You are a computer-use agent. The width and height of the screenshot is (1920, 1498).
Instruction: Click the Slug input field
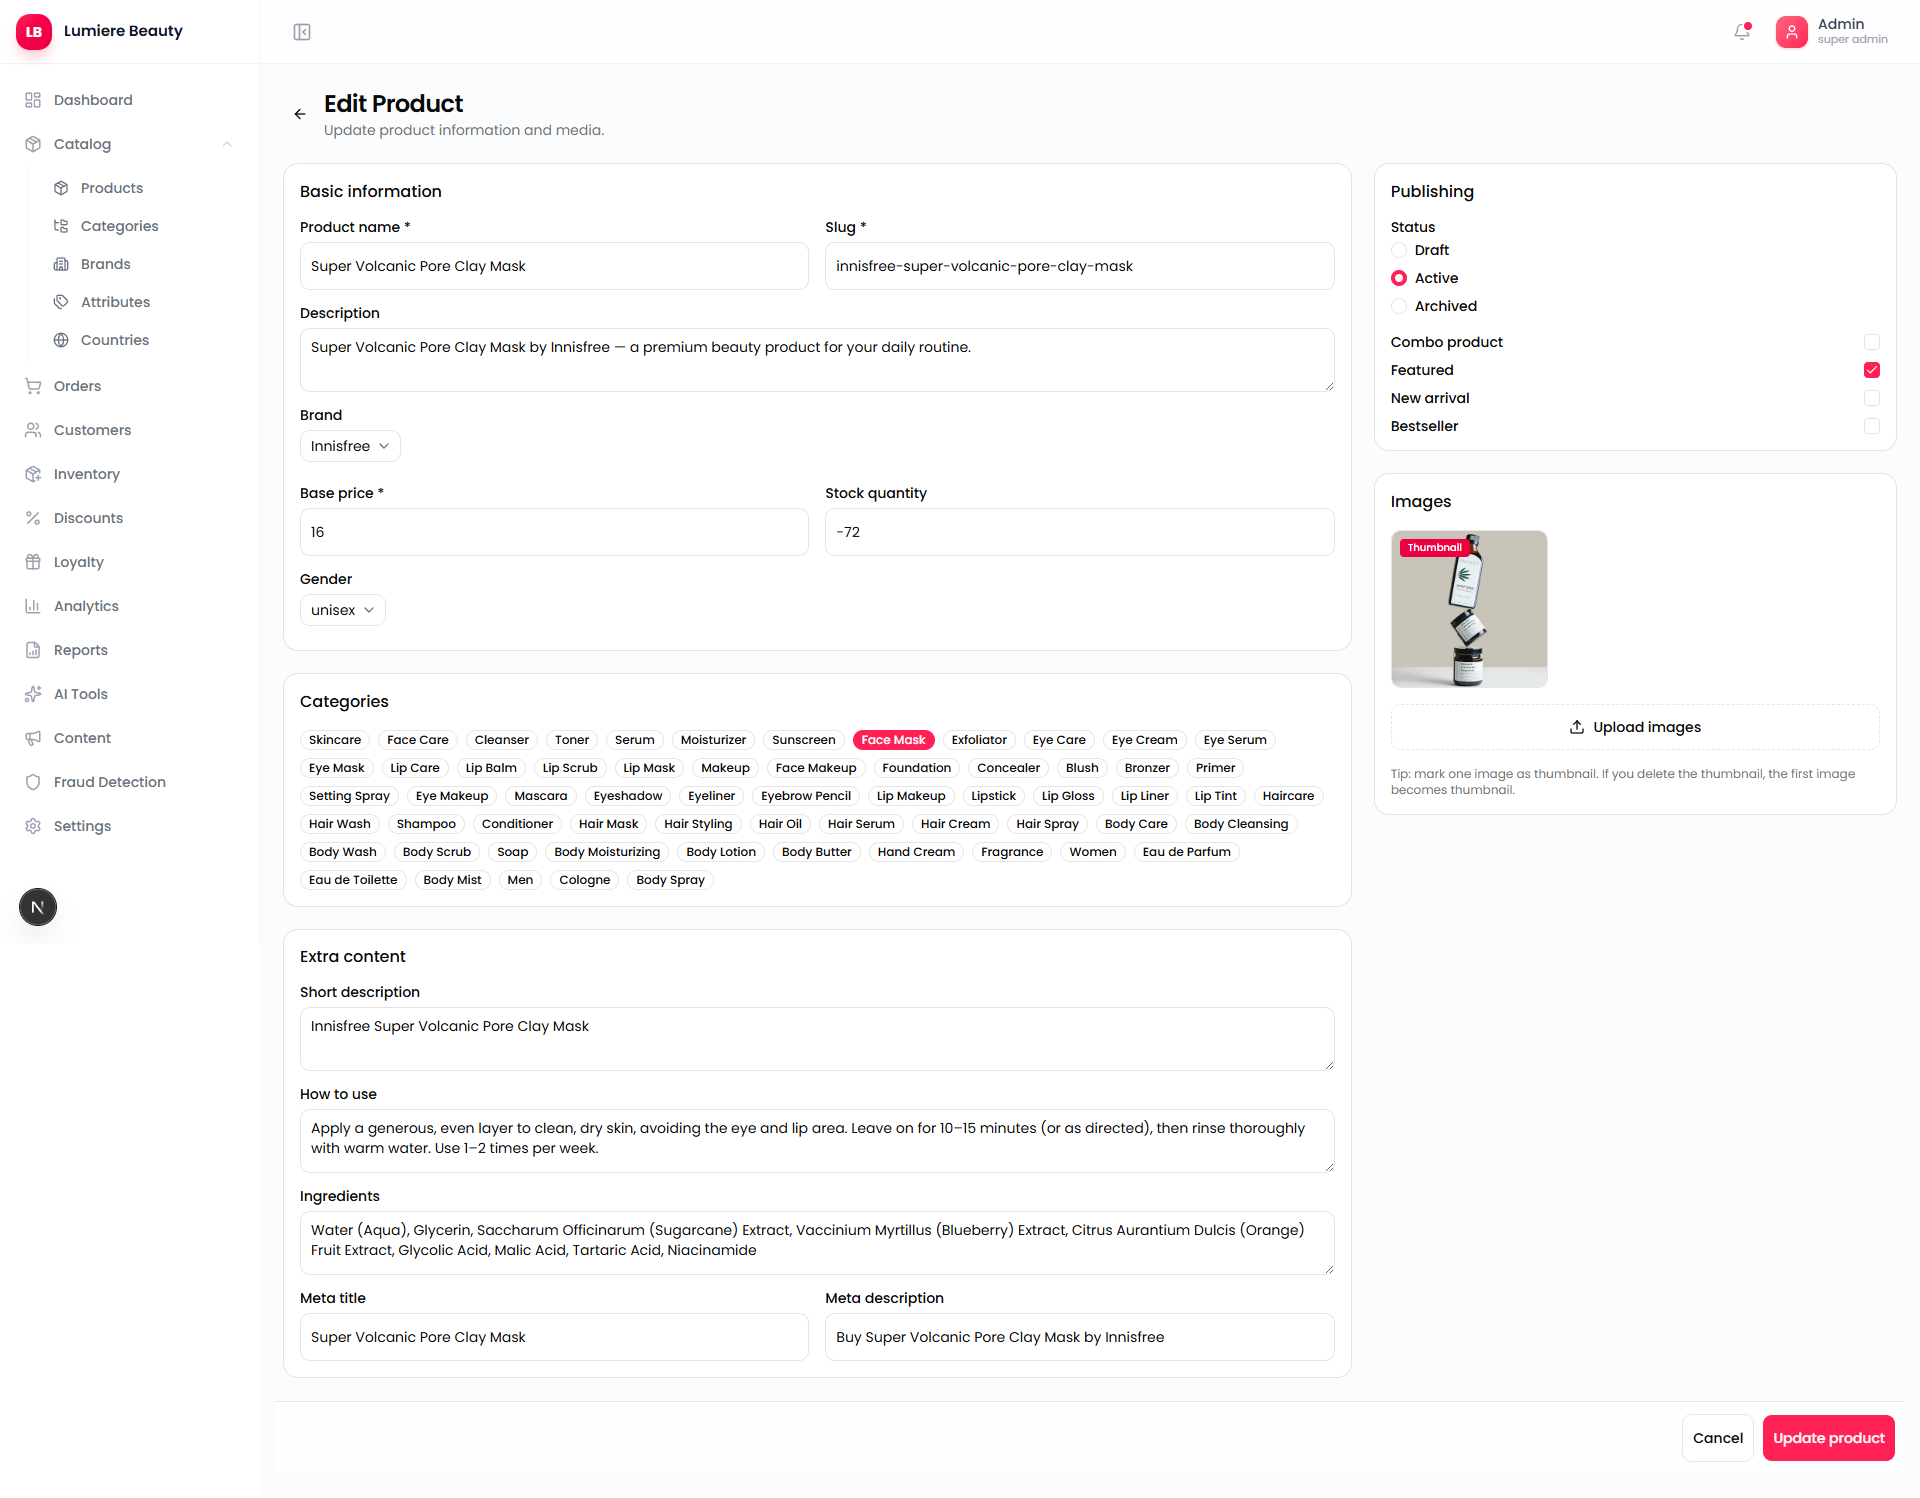click(x=1079, y=266)
